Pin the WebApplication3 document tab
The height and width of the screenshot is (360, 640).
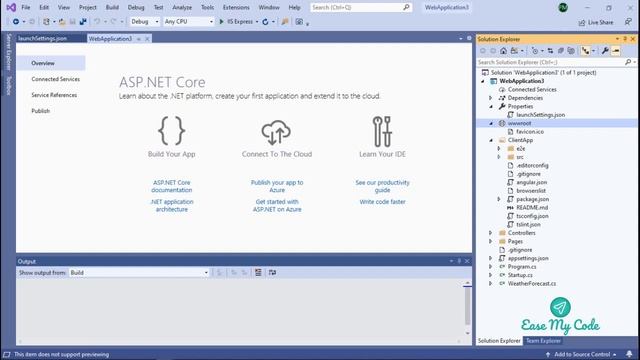139,39
